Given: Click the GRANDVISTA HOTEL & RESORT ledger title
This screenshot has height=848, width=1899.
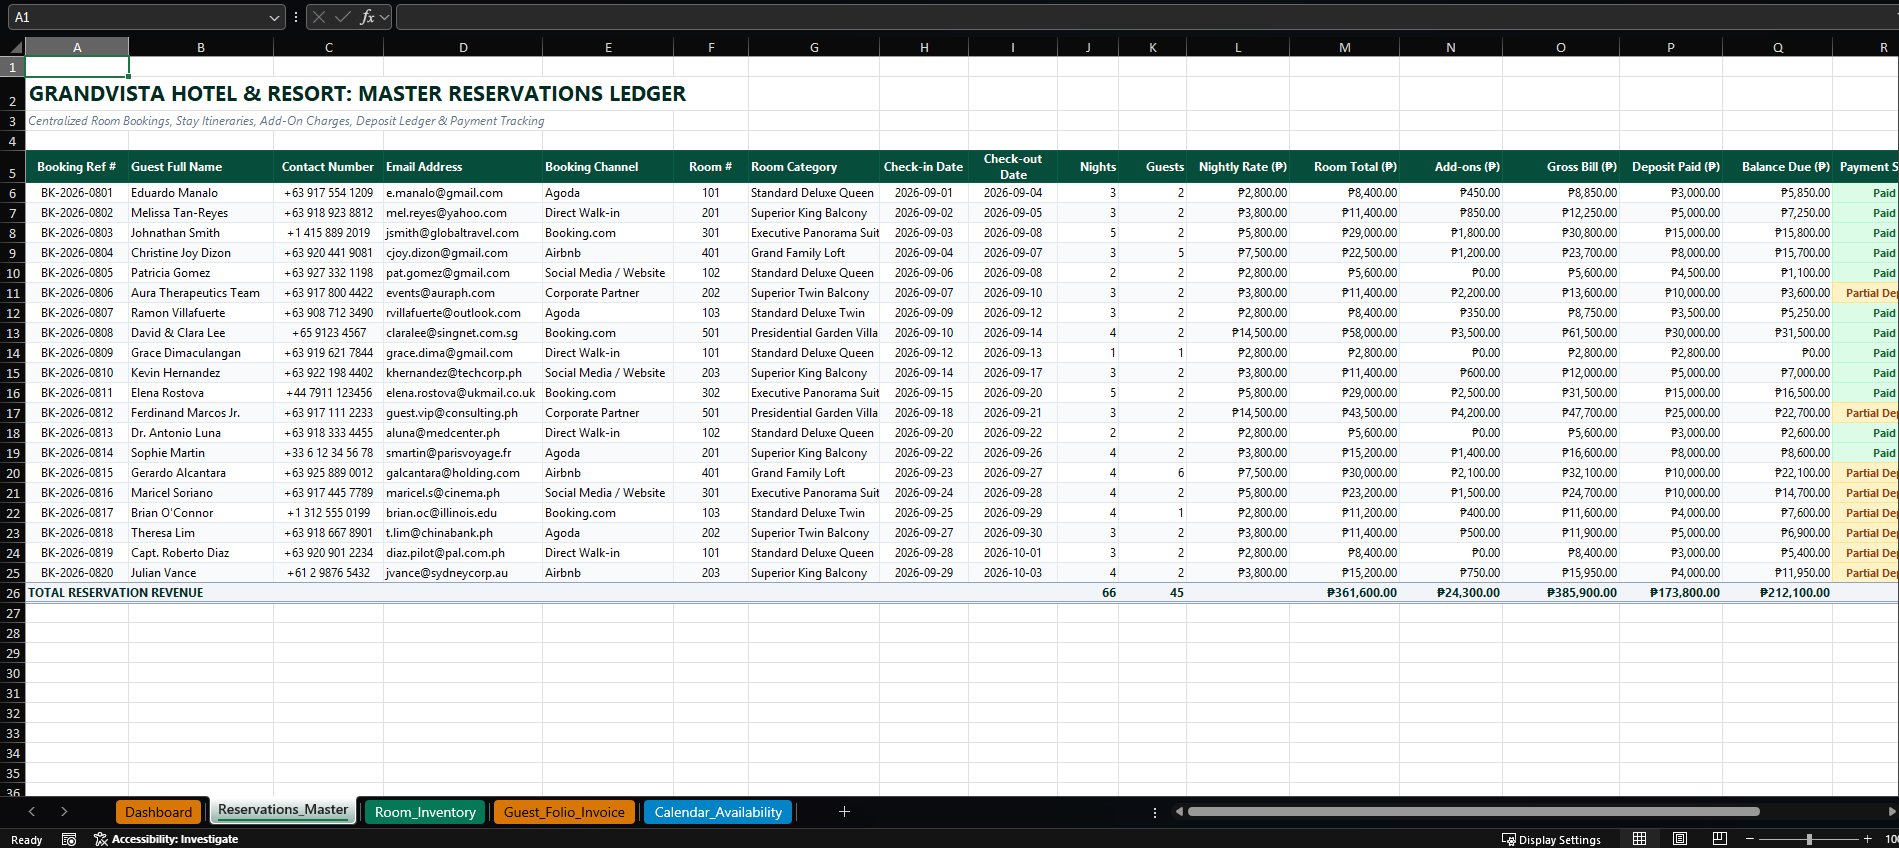Looking at the screenshot, I should (357, 94).
